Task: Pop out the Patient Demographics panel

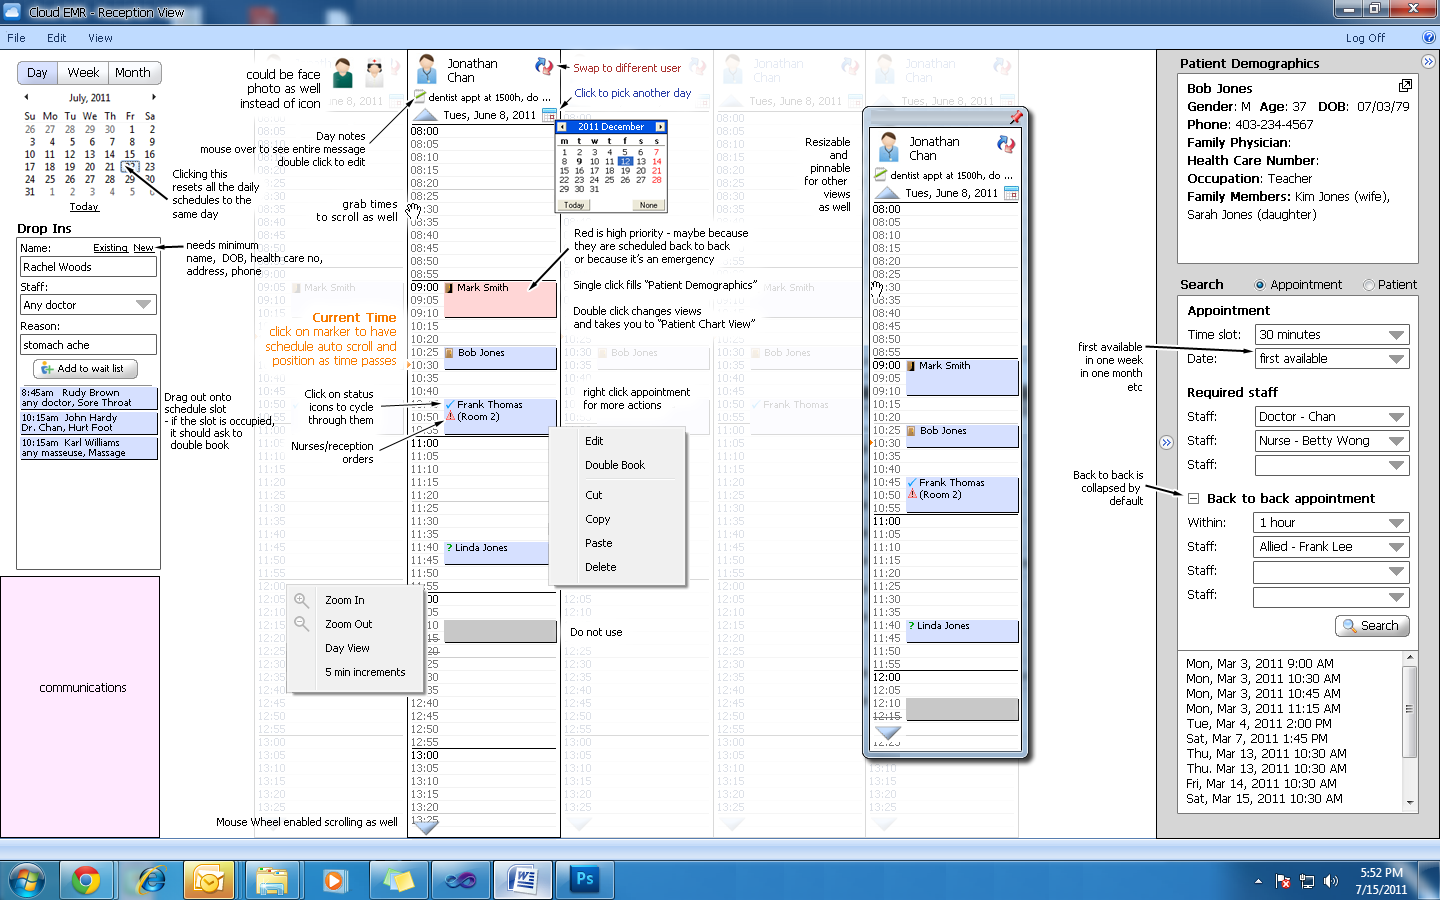Action: [x=1405, y=86]
